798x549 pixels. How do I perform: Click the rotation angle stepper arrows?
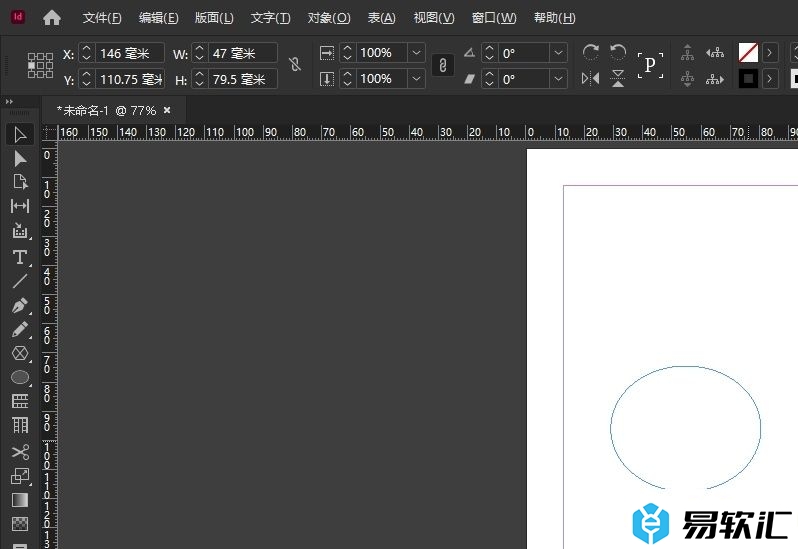point(490,53)
